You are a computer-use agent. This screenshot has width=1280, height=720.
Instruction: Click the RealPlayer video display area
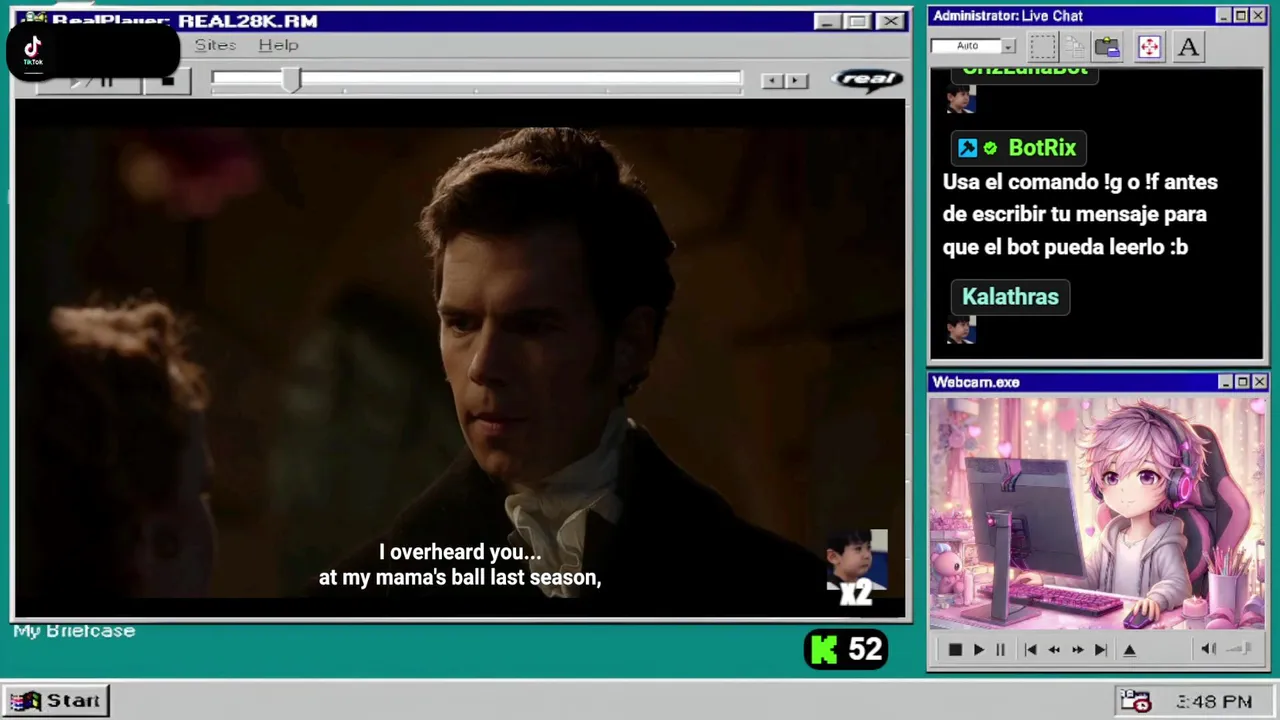point(460,358)
